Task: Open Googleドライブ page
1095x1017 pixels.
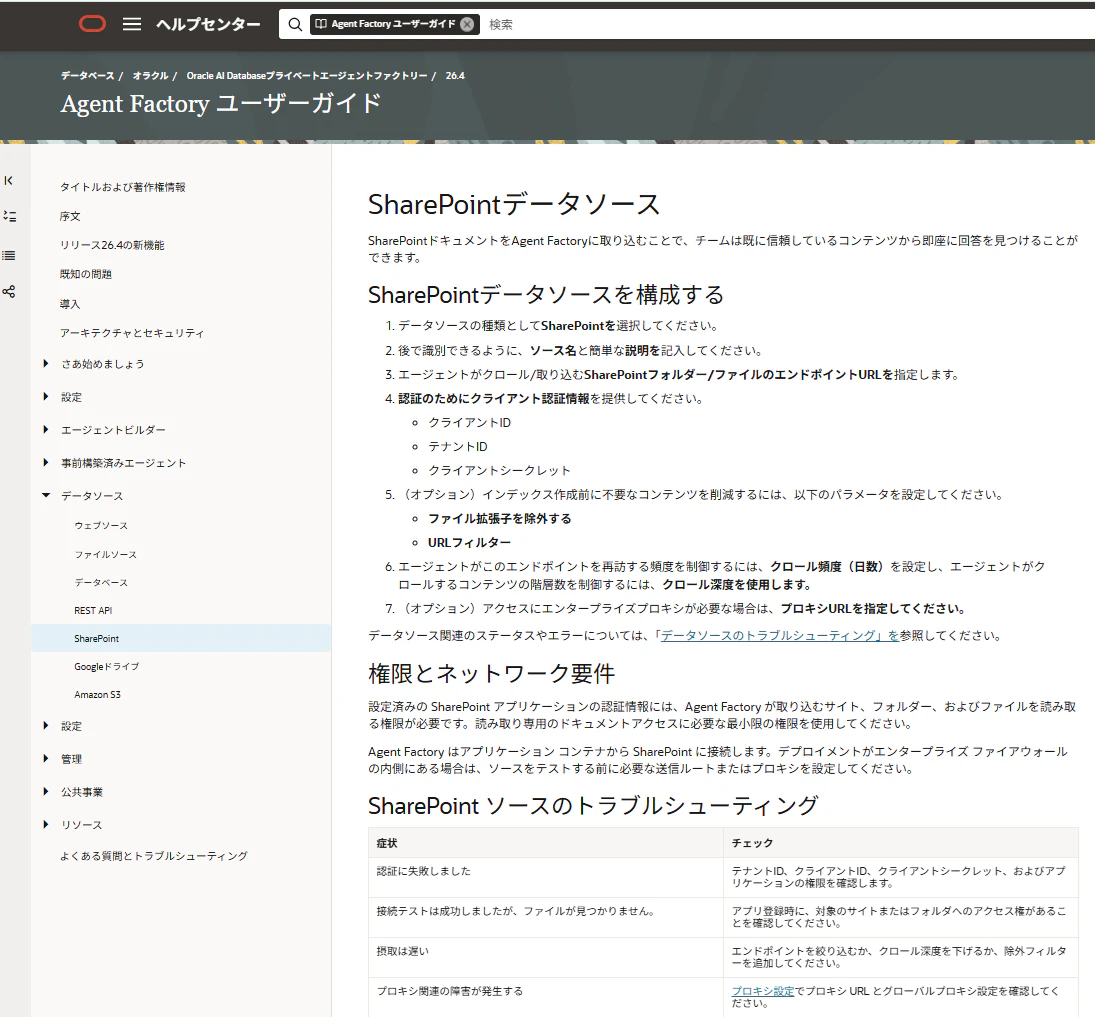Action: [106, 666]
